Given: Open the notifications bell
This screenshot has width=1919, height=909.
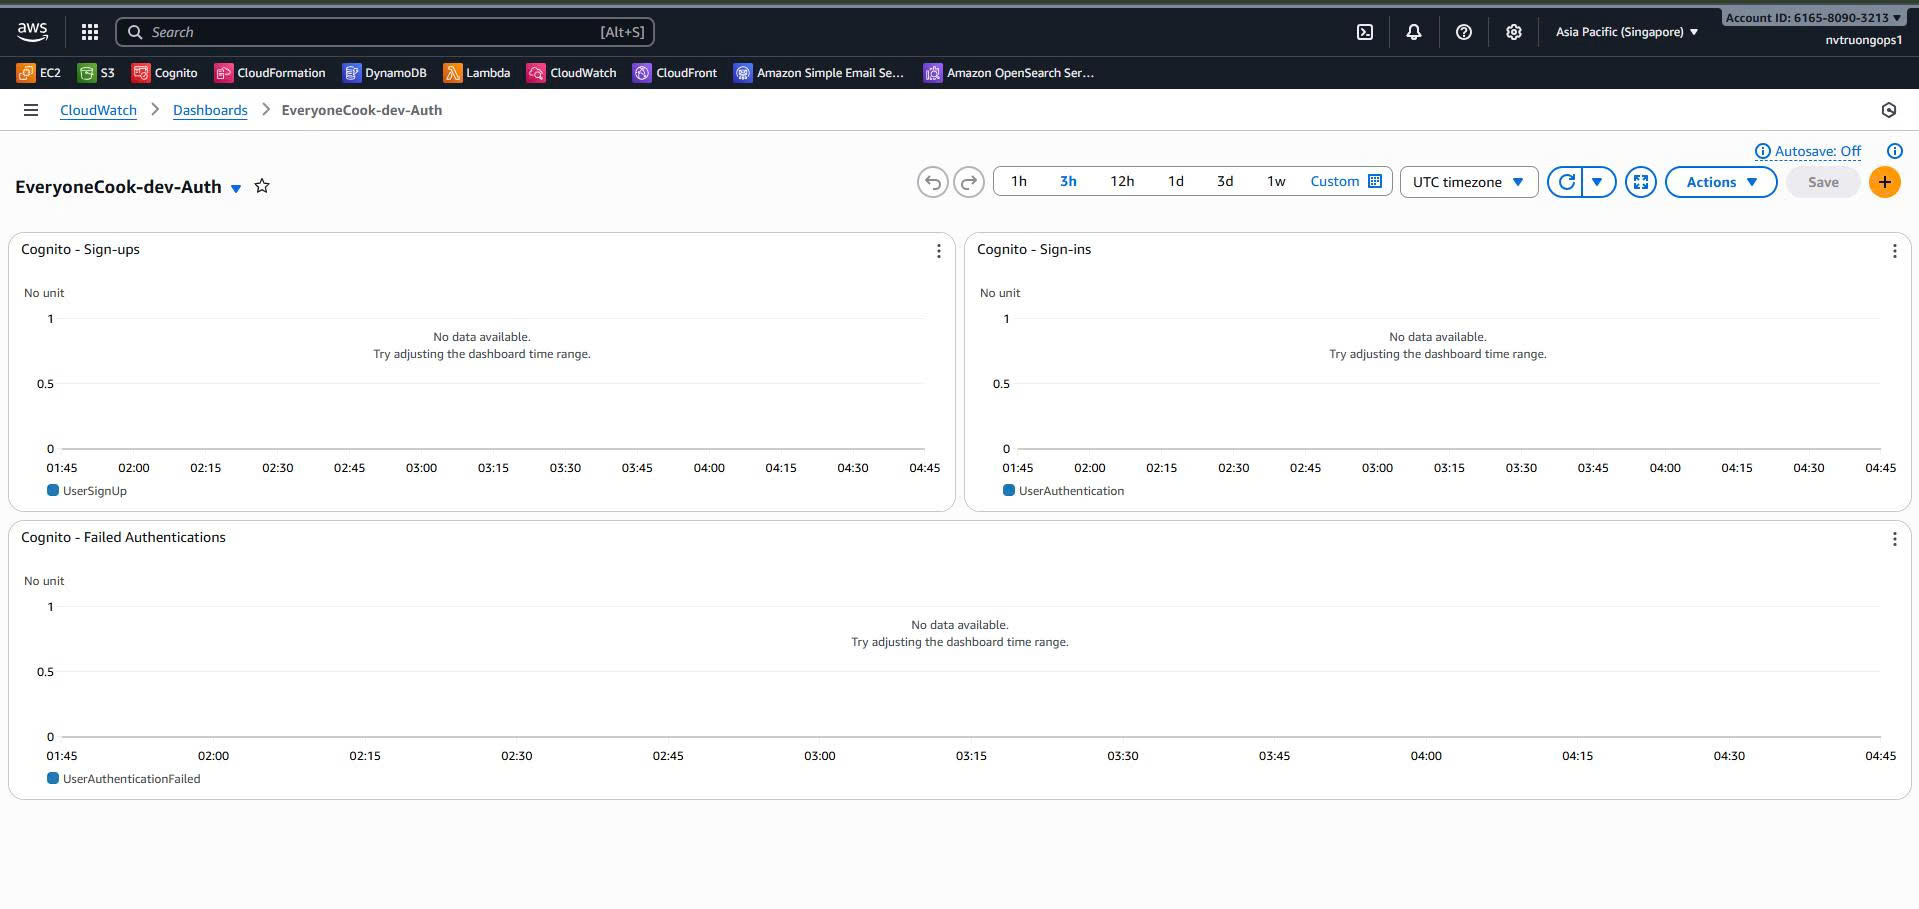Looking at the screenshot, I should point(1414,32).
